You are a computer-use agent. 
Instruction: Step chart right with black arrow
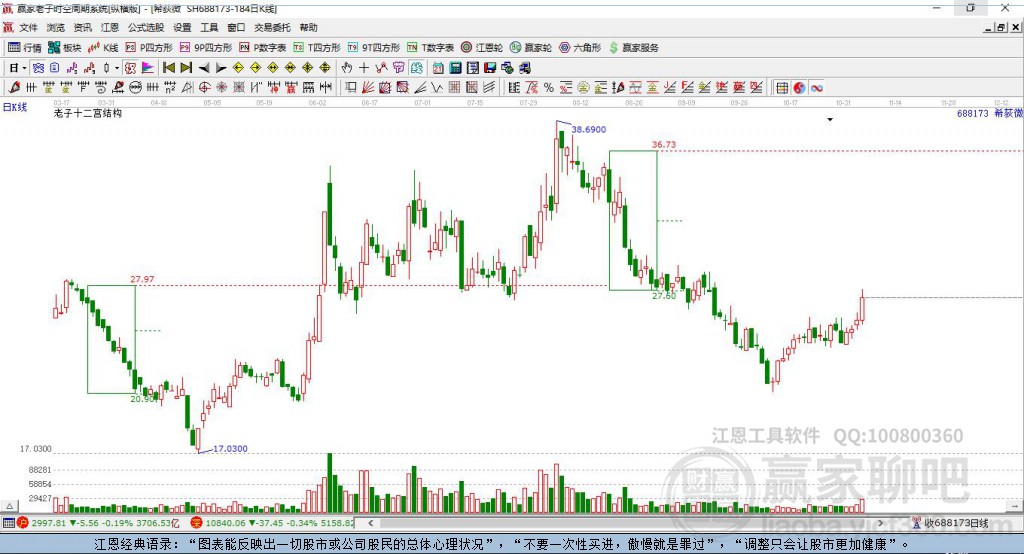221,68
